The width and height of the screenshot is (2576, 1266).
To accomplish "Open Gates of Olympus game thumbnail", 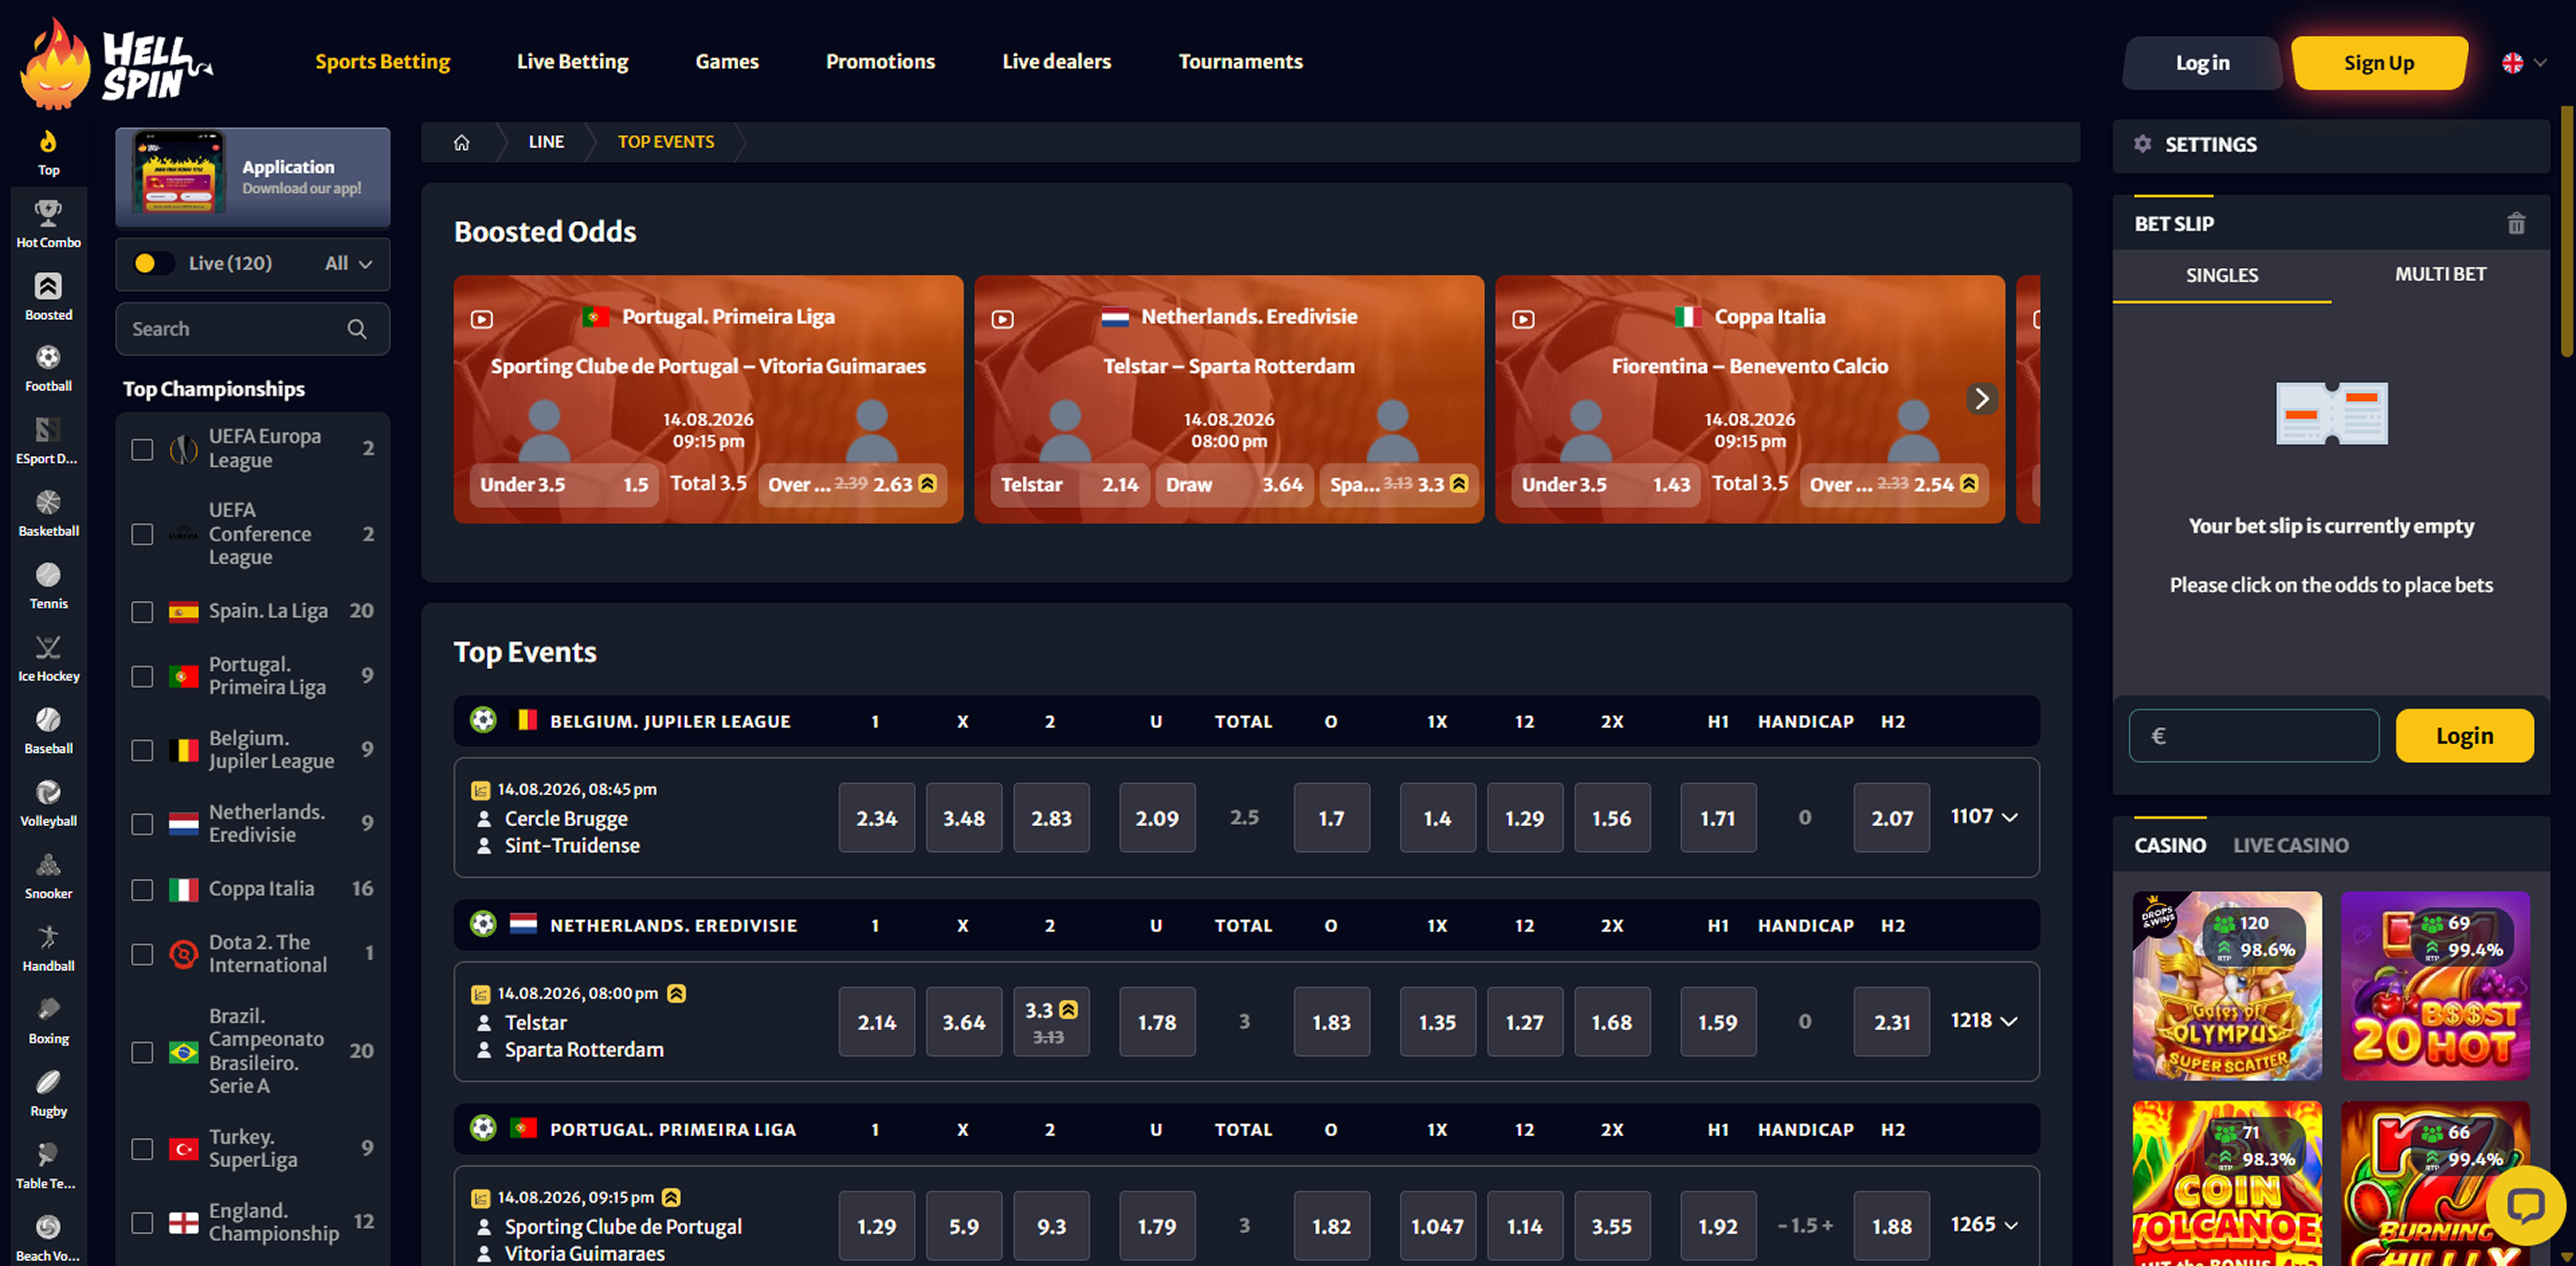I will click(x=2227, y=985).
